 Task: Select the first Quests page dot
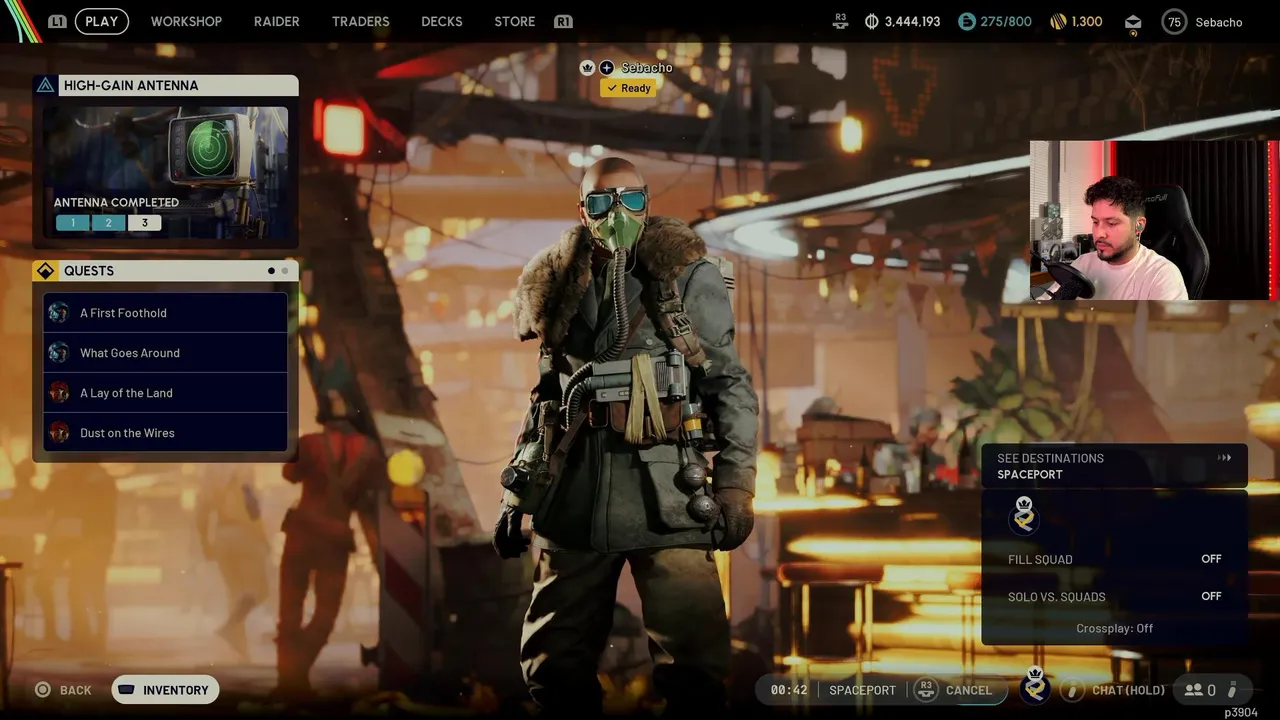(x=271, y=271)
